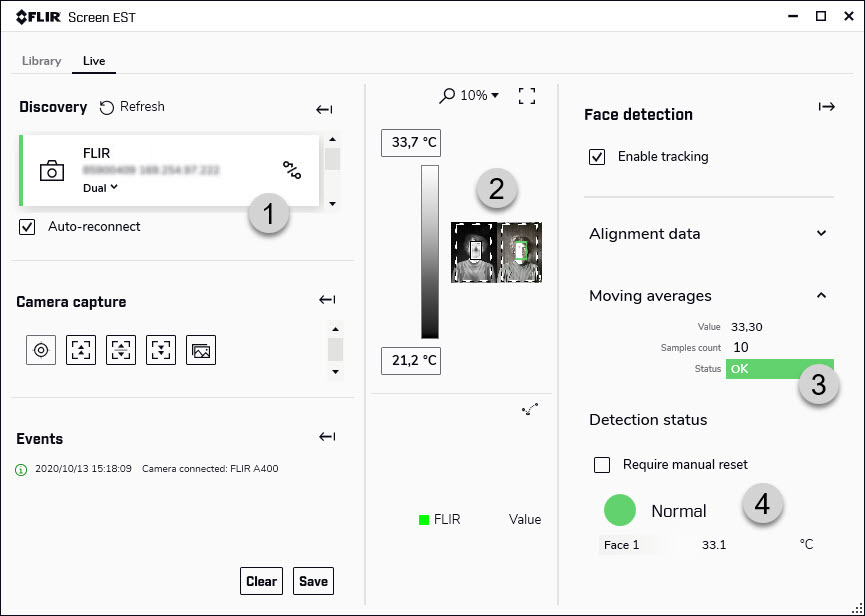Click the Clear events button
This screenshot has height=616, width=865.
(x=261, y=581)
